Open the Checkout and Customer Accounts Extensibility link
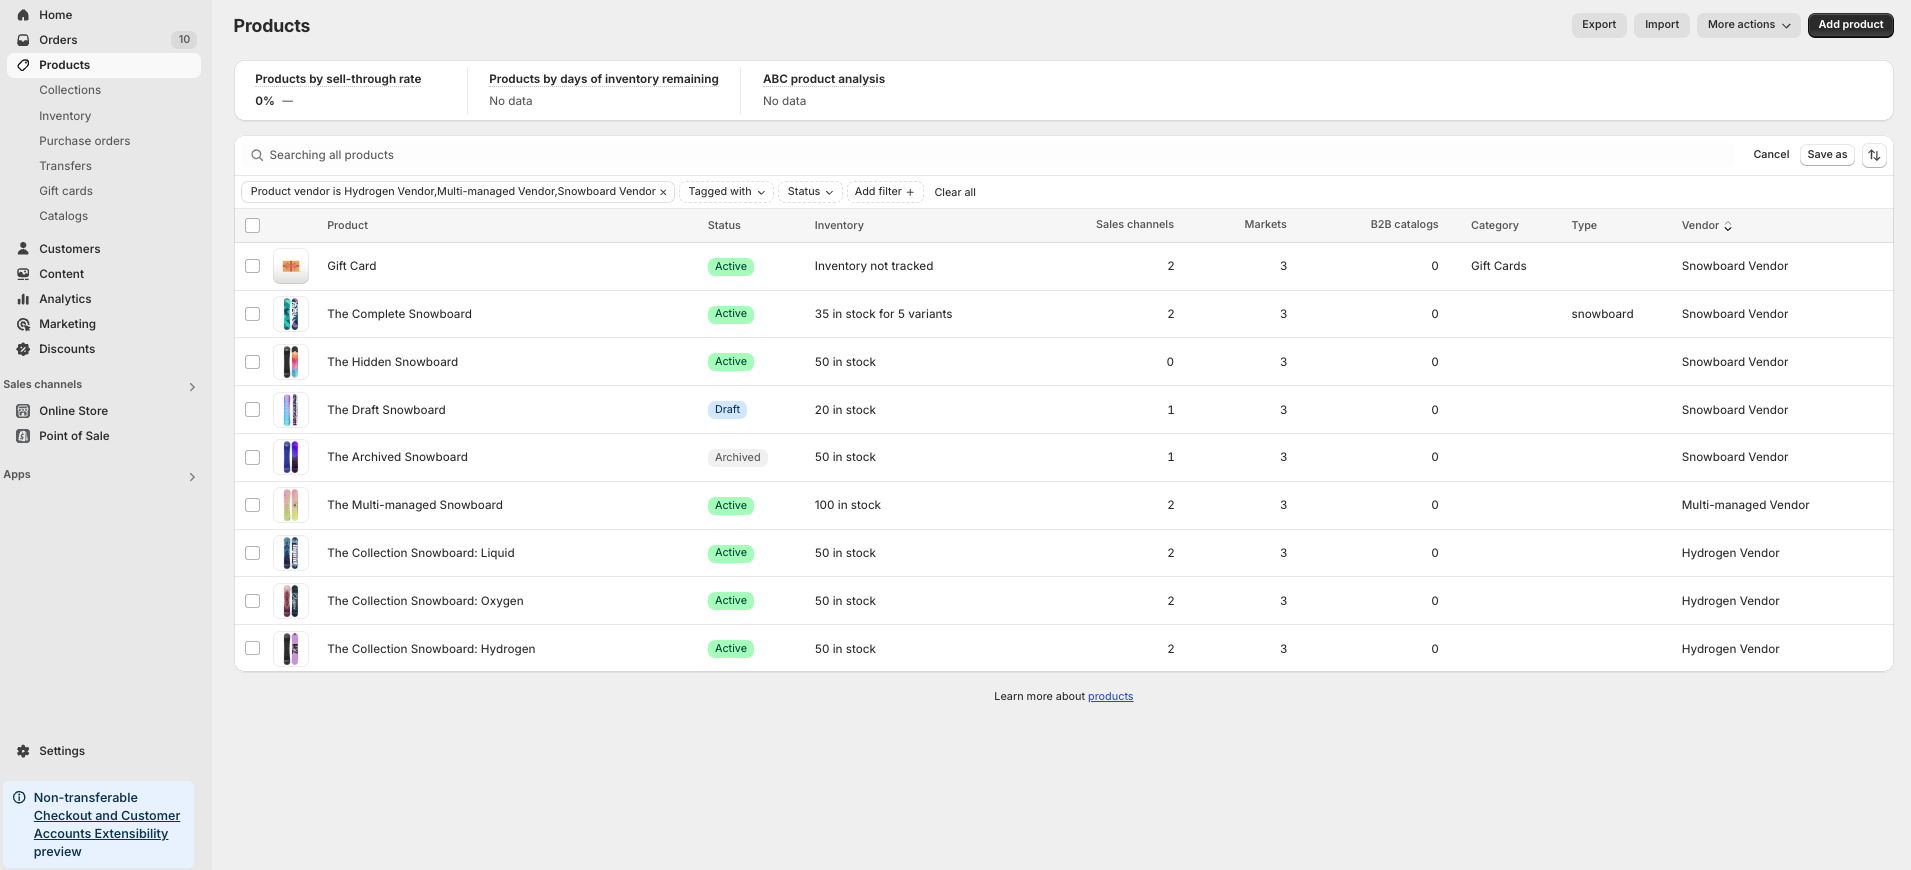Image resolution: width=1911 pixels, height=870 pixels. 107,825
